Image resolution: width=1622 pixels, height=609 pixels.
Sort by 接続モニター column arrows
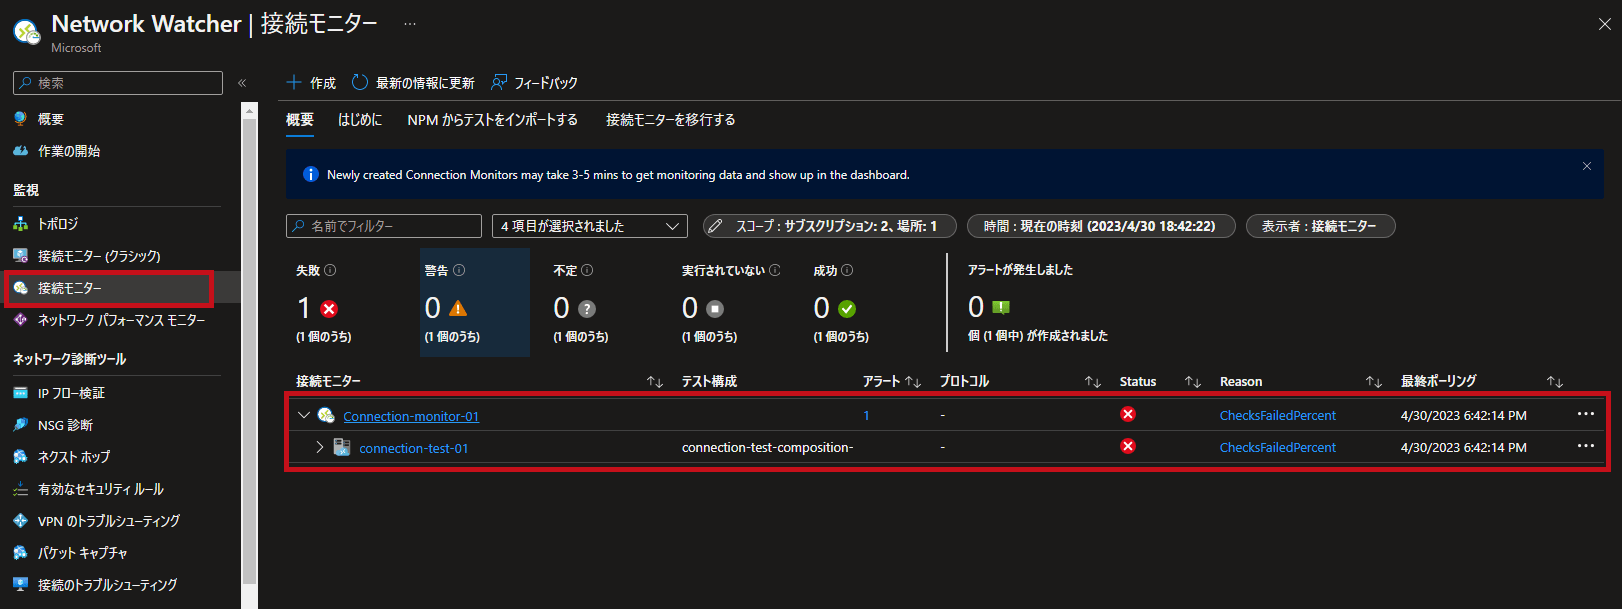[655, 382]
